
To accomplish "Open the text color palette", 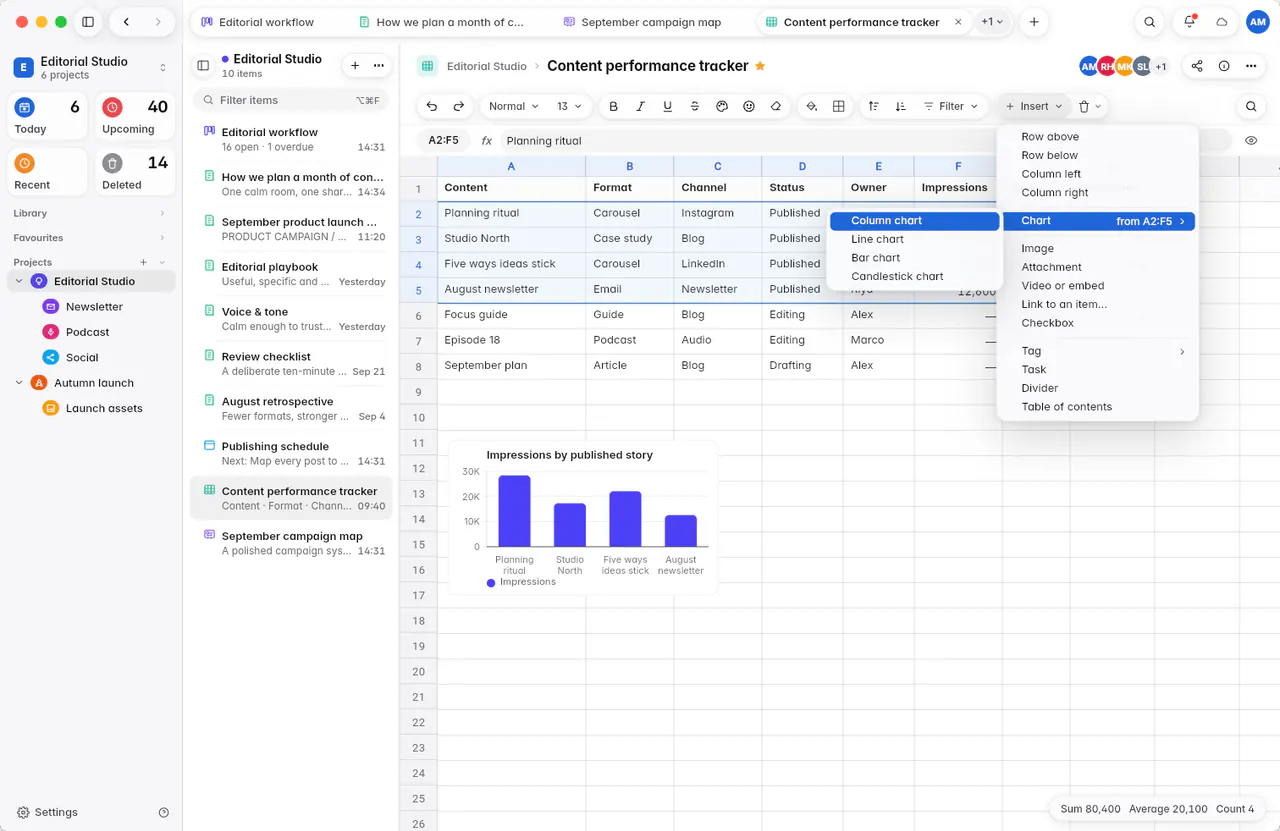I will [722, 106].
